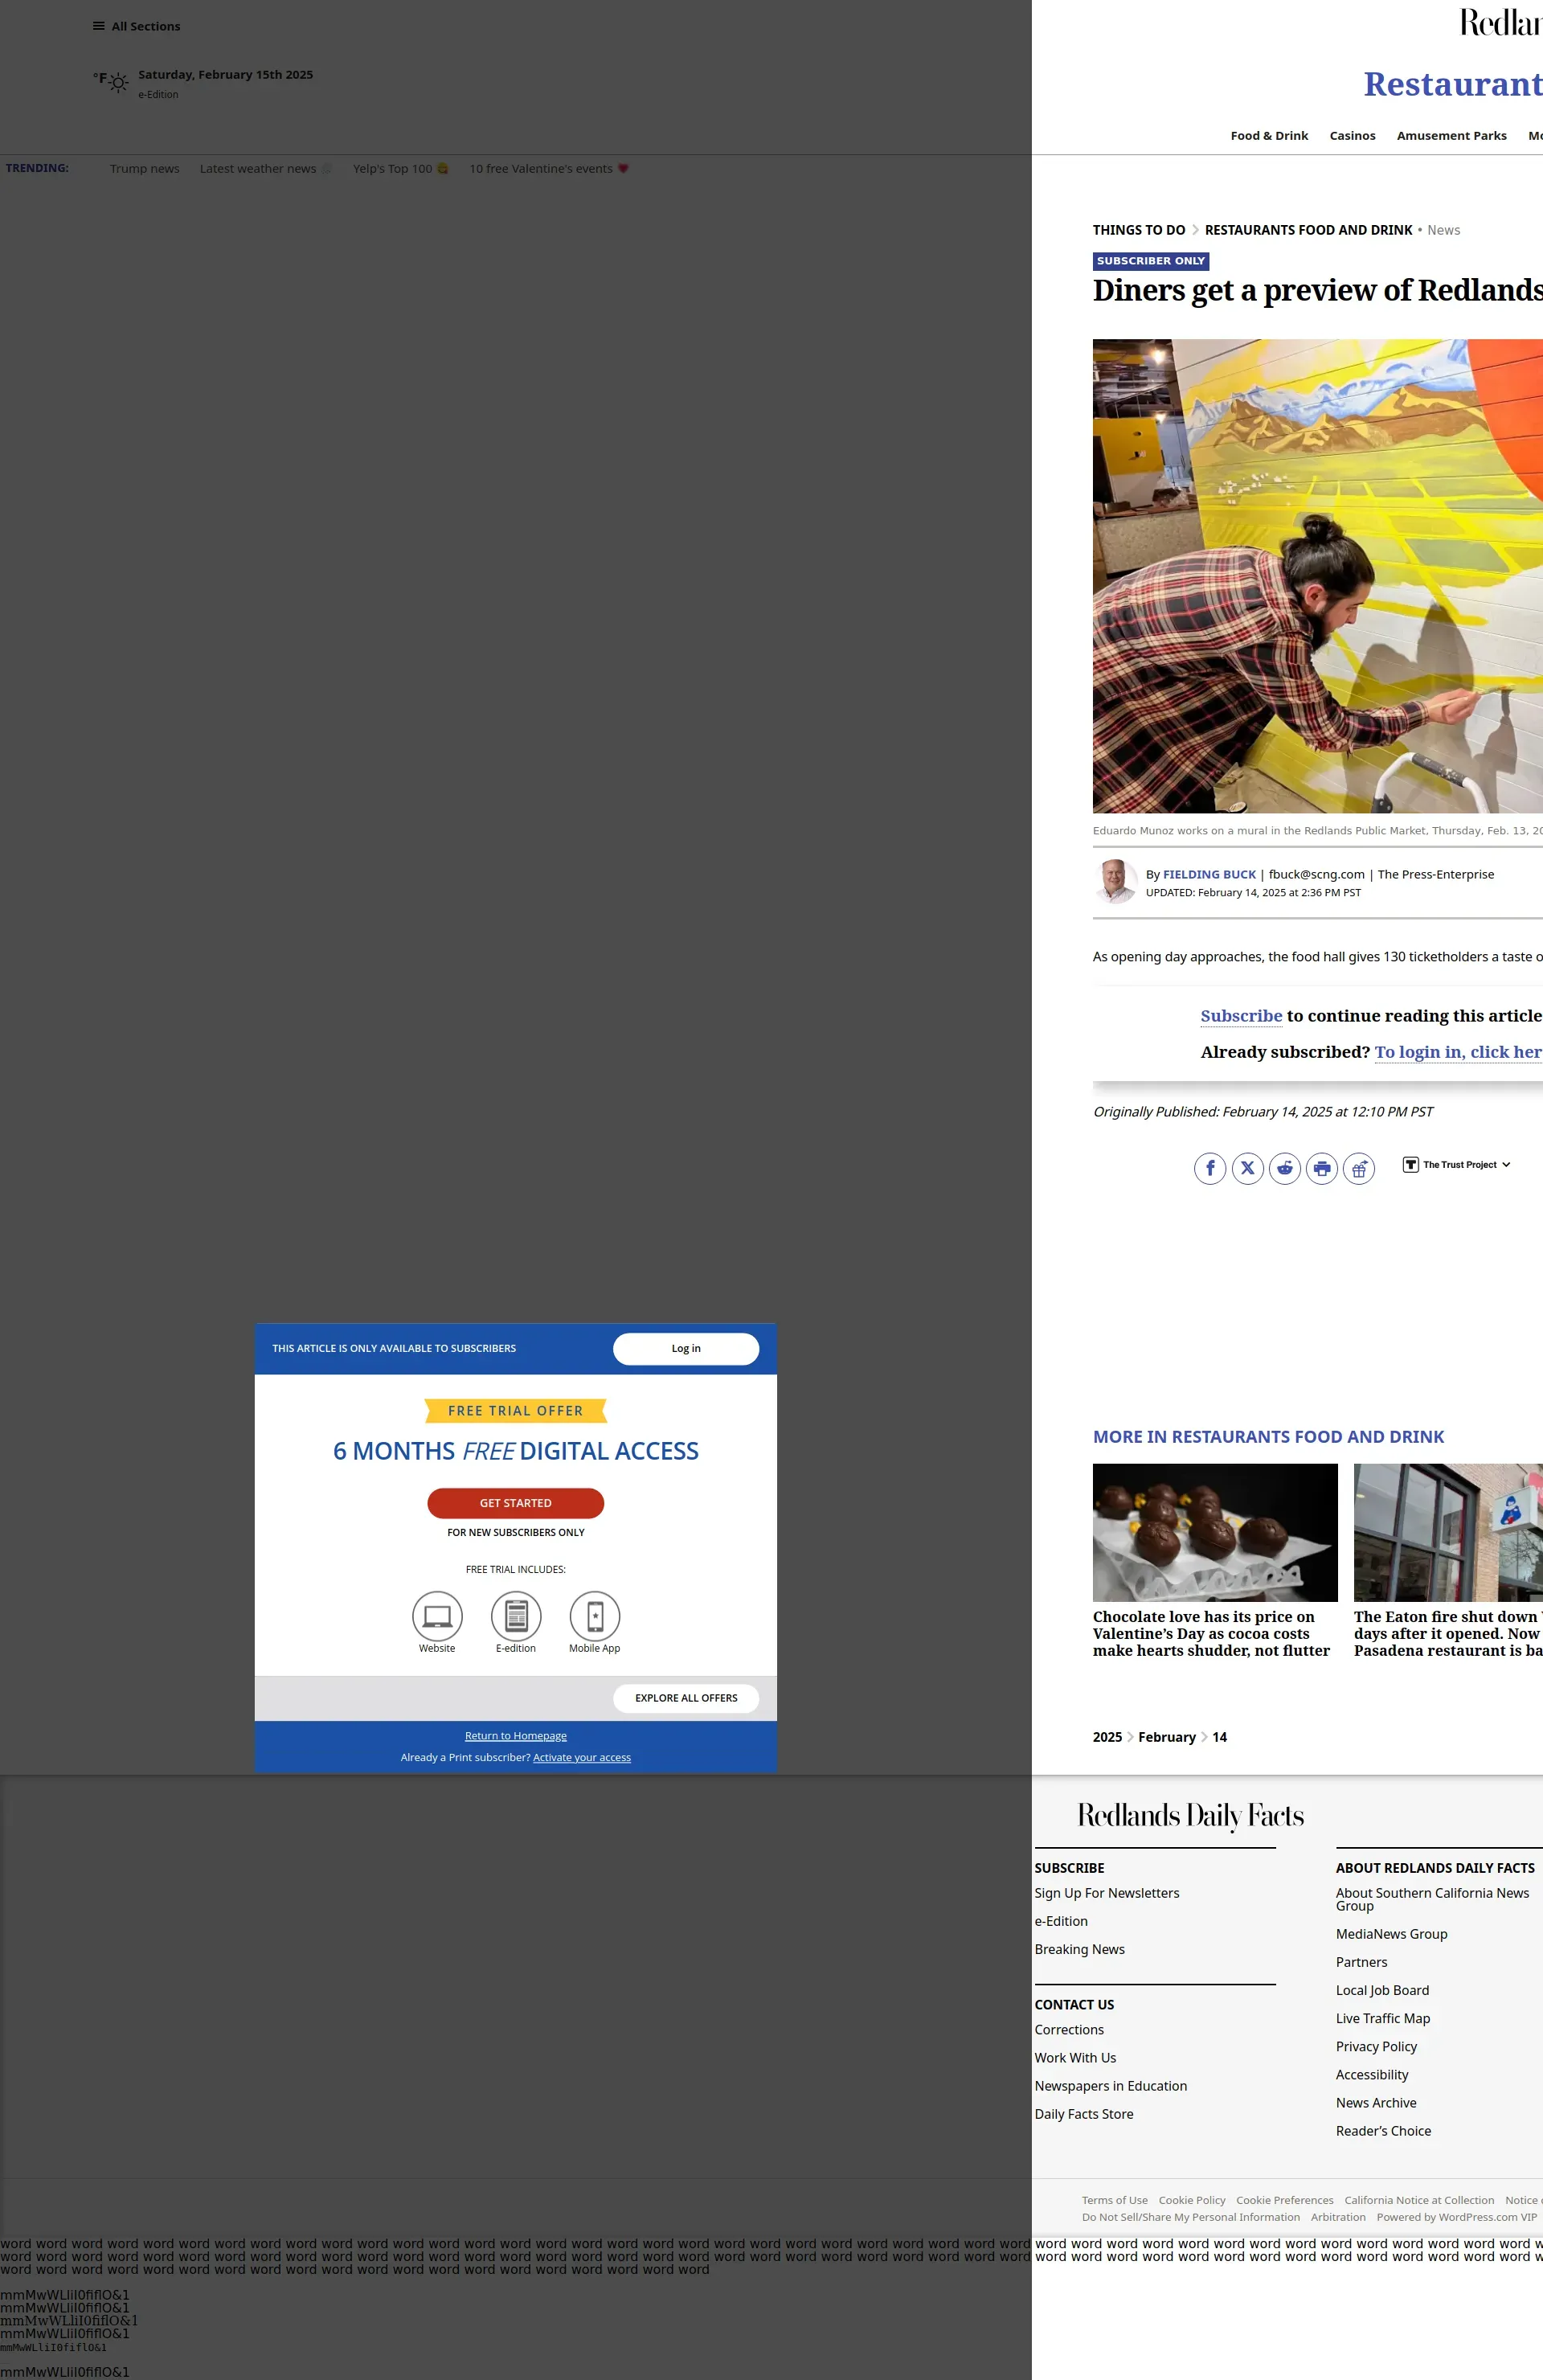The height and width of the screenshot is (2380, 1543).
Task: Click the red Get Started button
Action: coord(515,1503)
